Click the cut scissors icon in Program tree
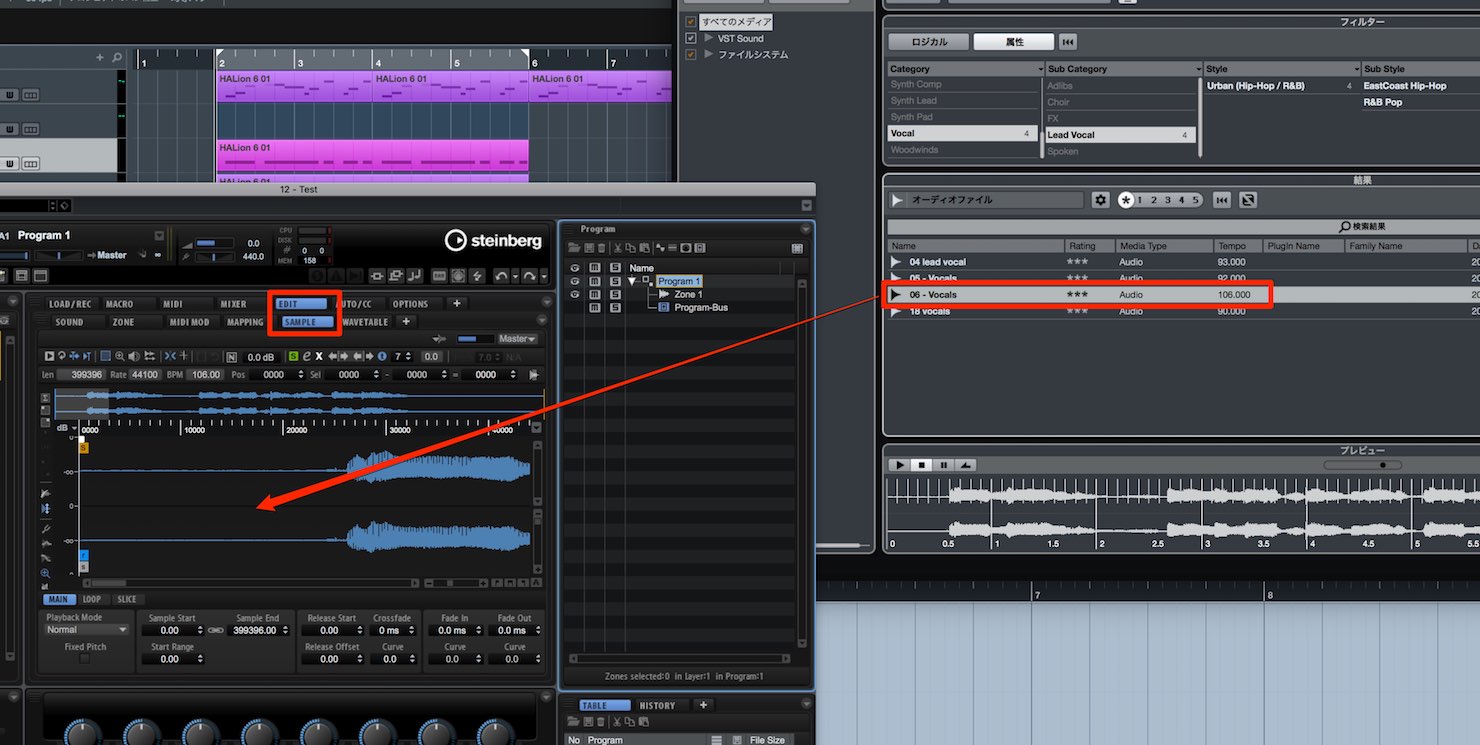The height and width of the screenshot is (745, 1480). click(x=618, y=248)
